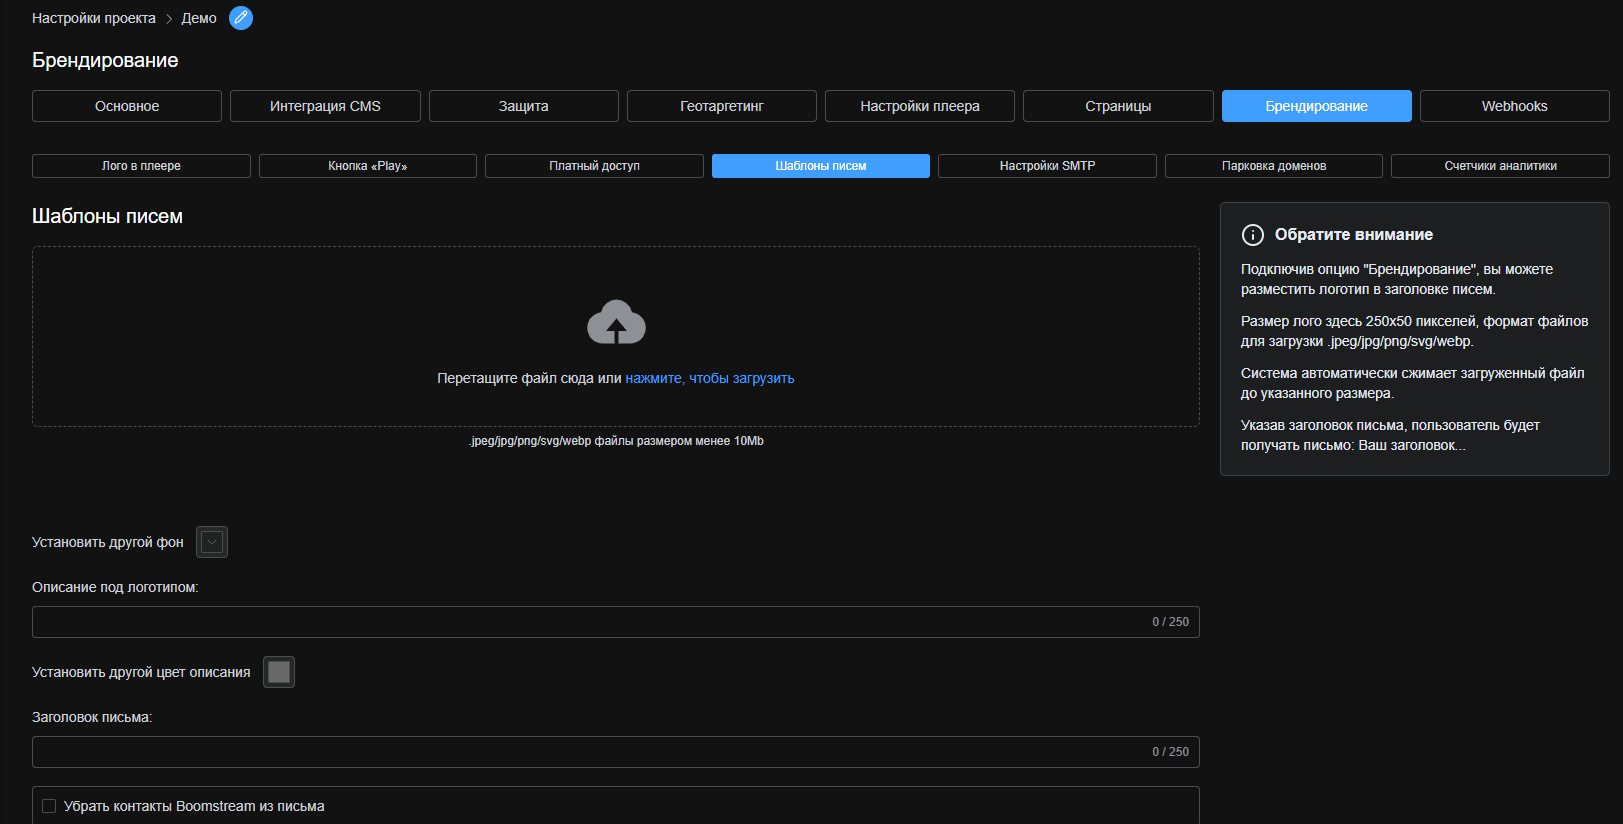This screenshot has height=824, width=1623.
Task: Click the Демо breadcrumb item
Action: (199, 18)
